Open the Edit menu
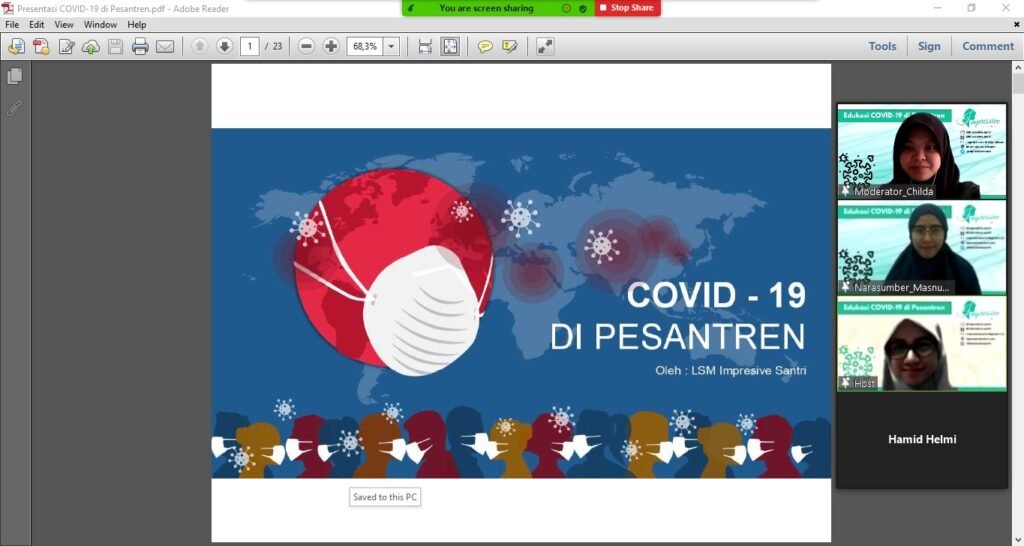The image size is (1024, 546). [x=37, y=24]
